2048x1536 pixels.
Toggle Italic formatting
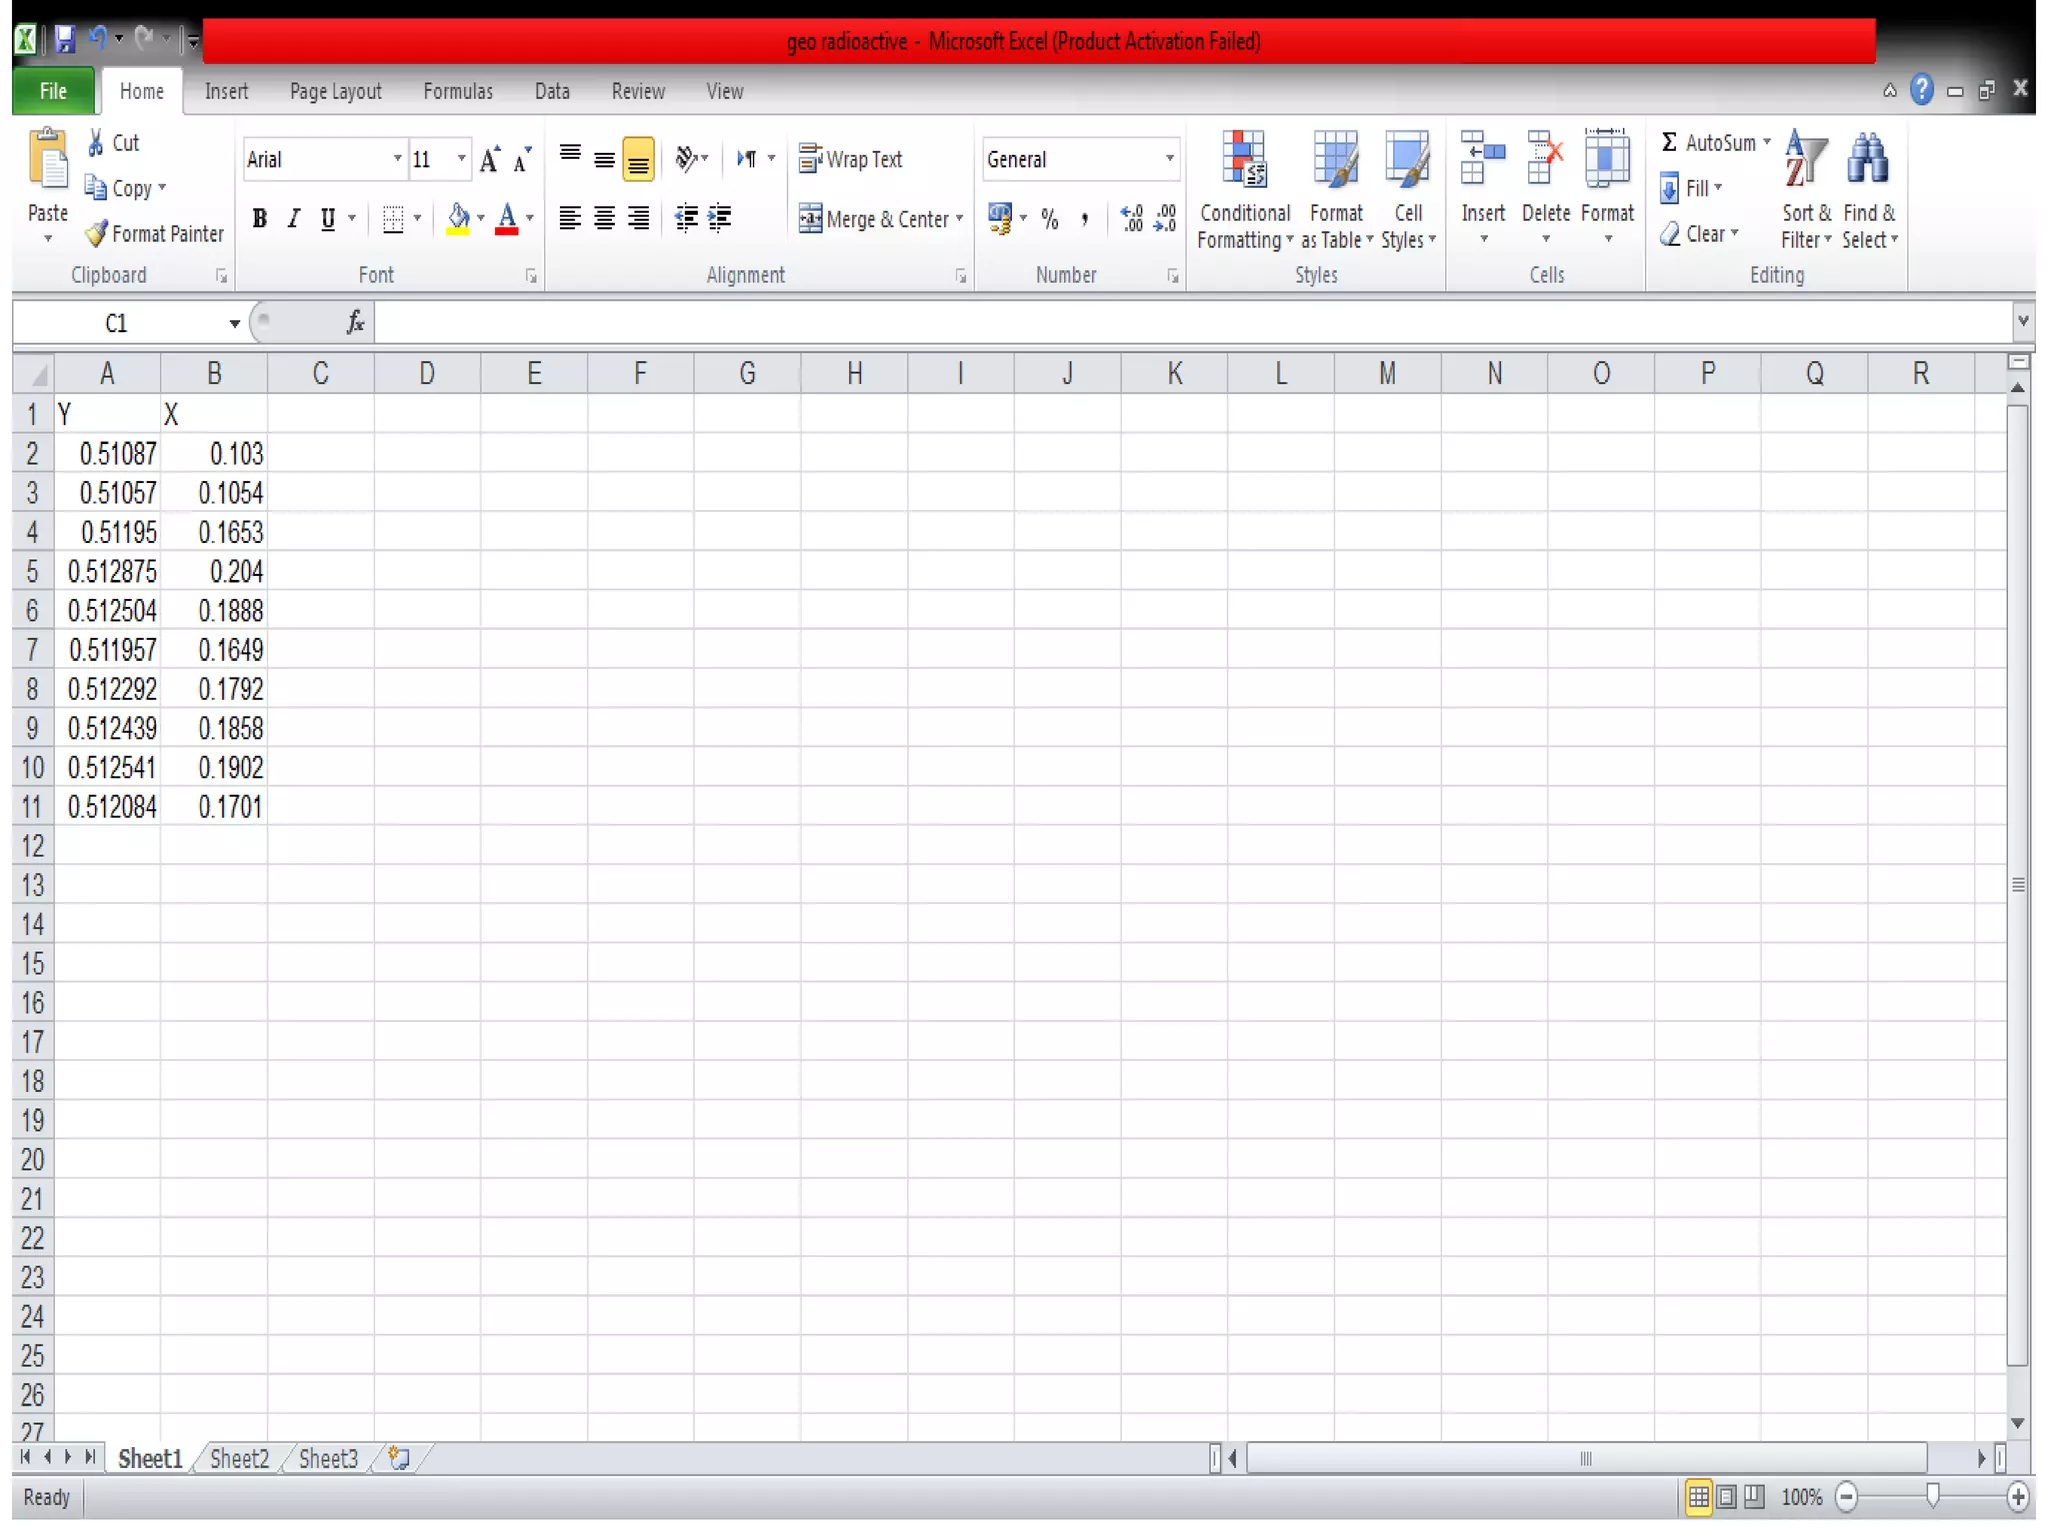coord(293,218)
